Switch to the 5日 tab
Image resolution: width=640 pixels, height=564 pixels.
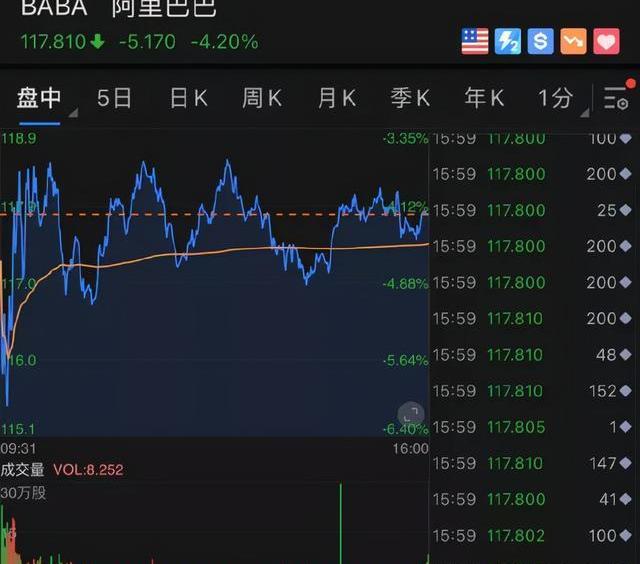click(114, 98)
